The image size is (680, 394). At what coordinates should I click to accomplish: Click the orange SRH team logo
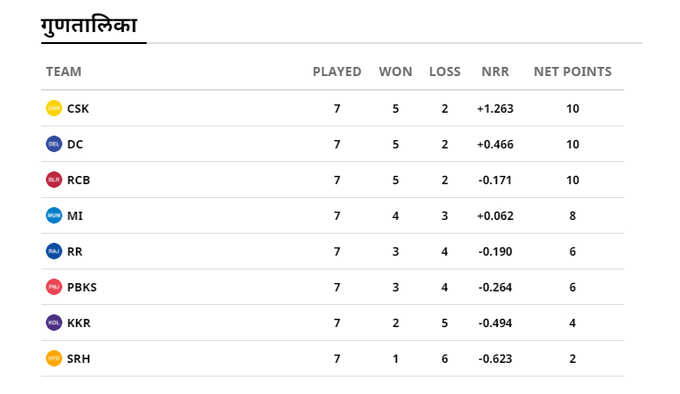tap(54, 358)
